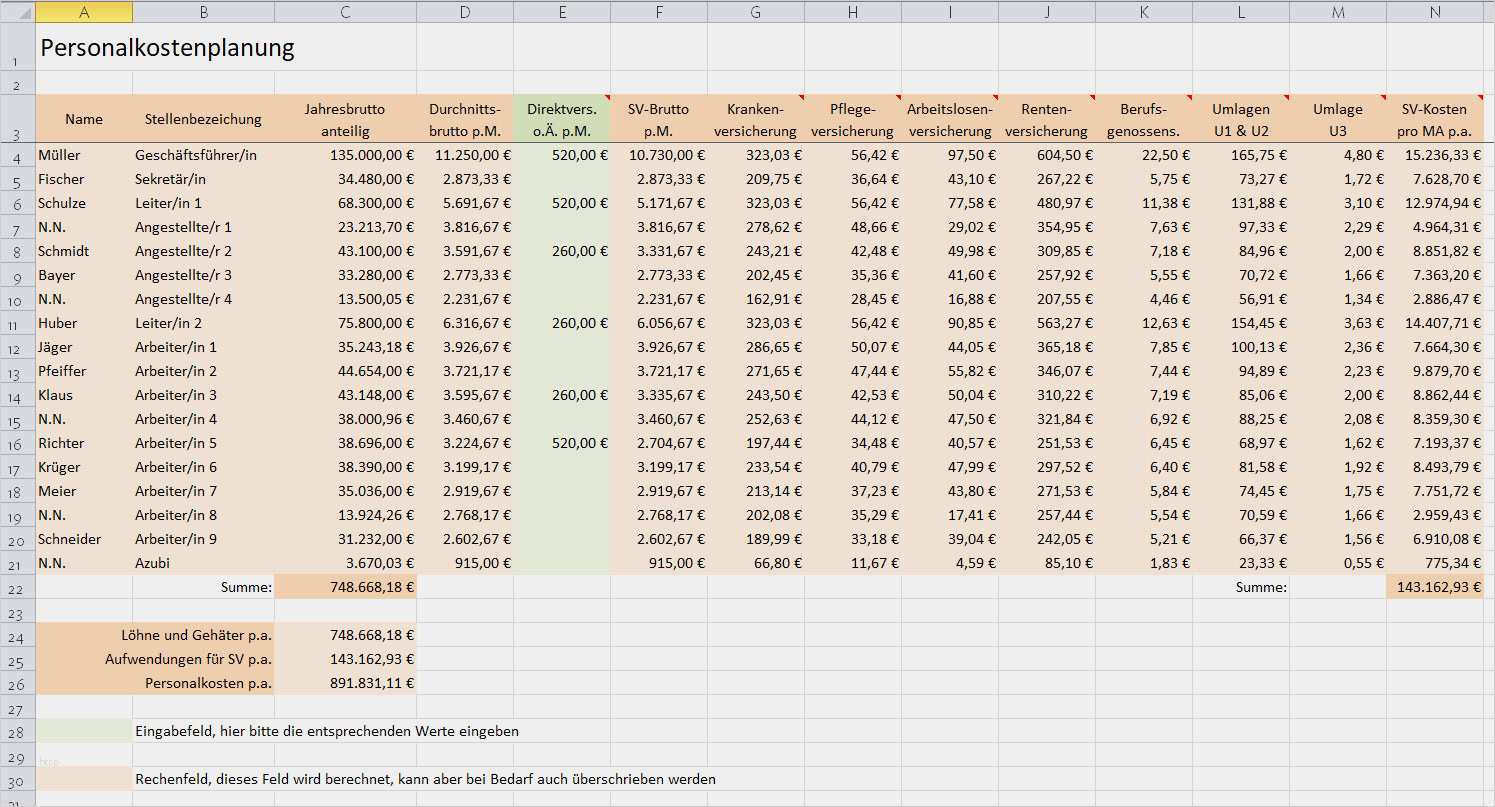
Task: Select the green Eingabefeld legend swatch cell
Action: (84, 731)
